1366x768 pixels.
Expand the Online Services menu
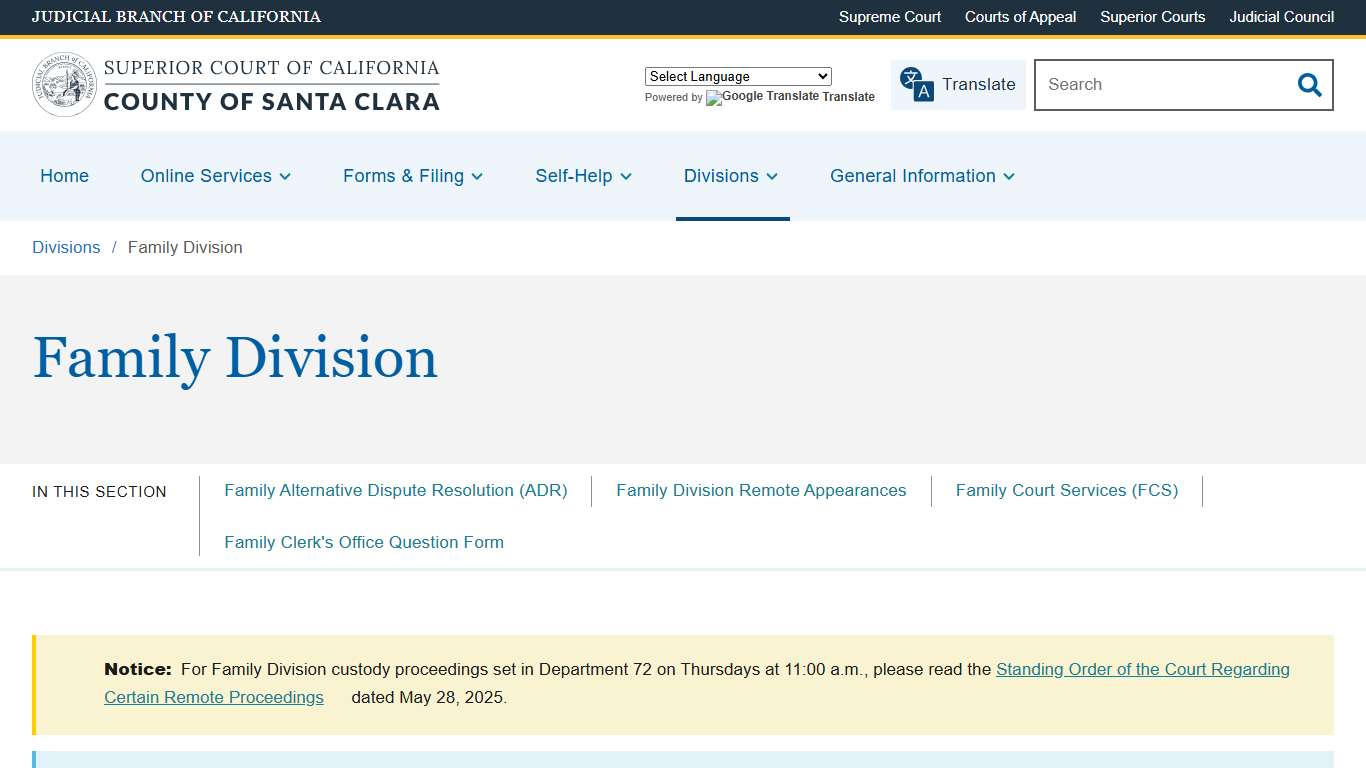215,176
